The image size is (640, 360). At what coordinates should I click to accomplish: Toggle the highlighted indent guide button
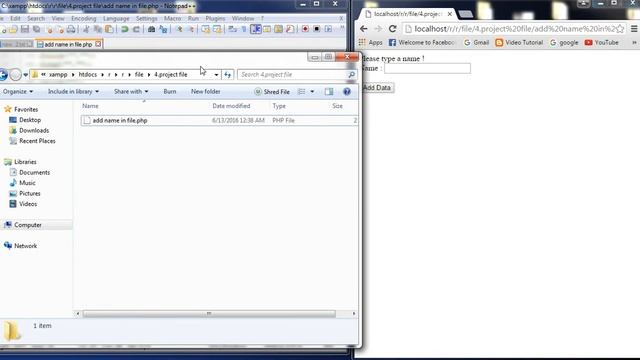coord(256,29)
